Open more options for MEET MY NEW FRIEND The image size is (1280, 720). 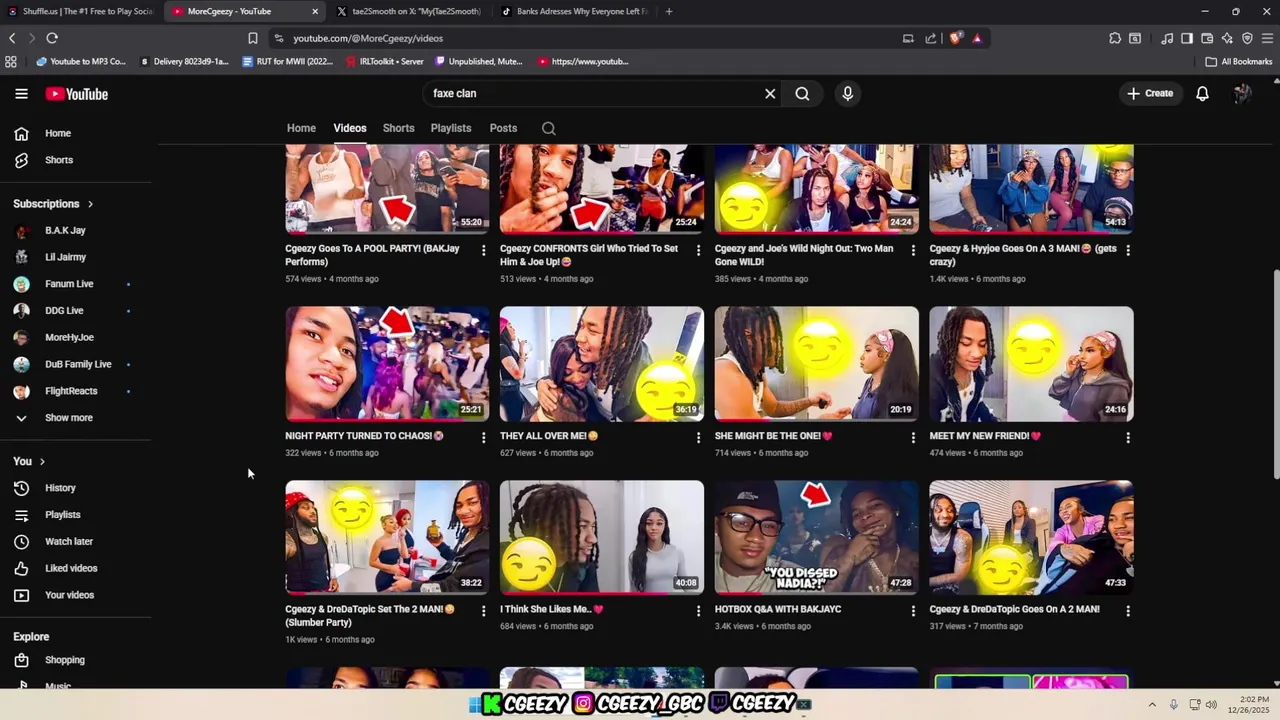coord(1128,437)
